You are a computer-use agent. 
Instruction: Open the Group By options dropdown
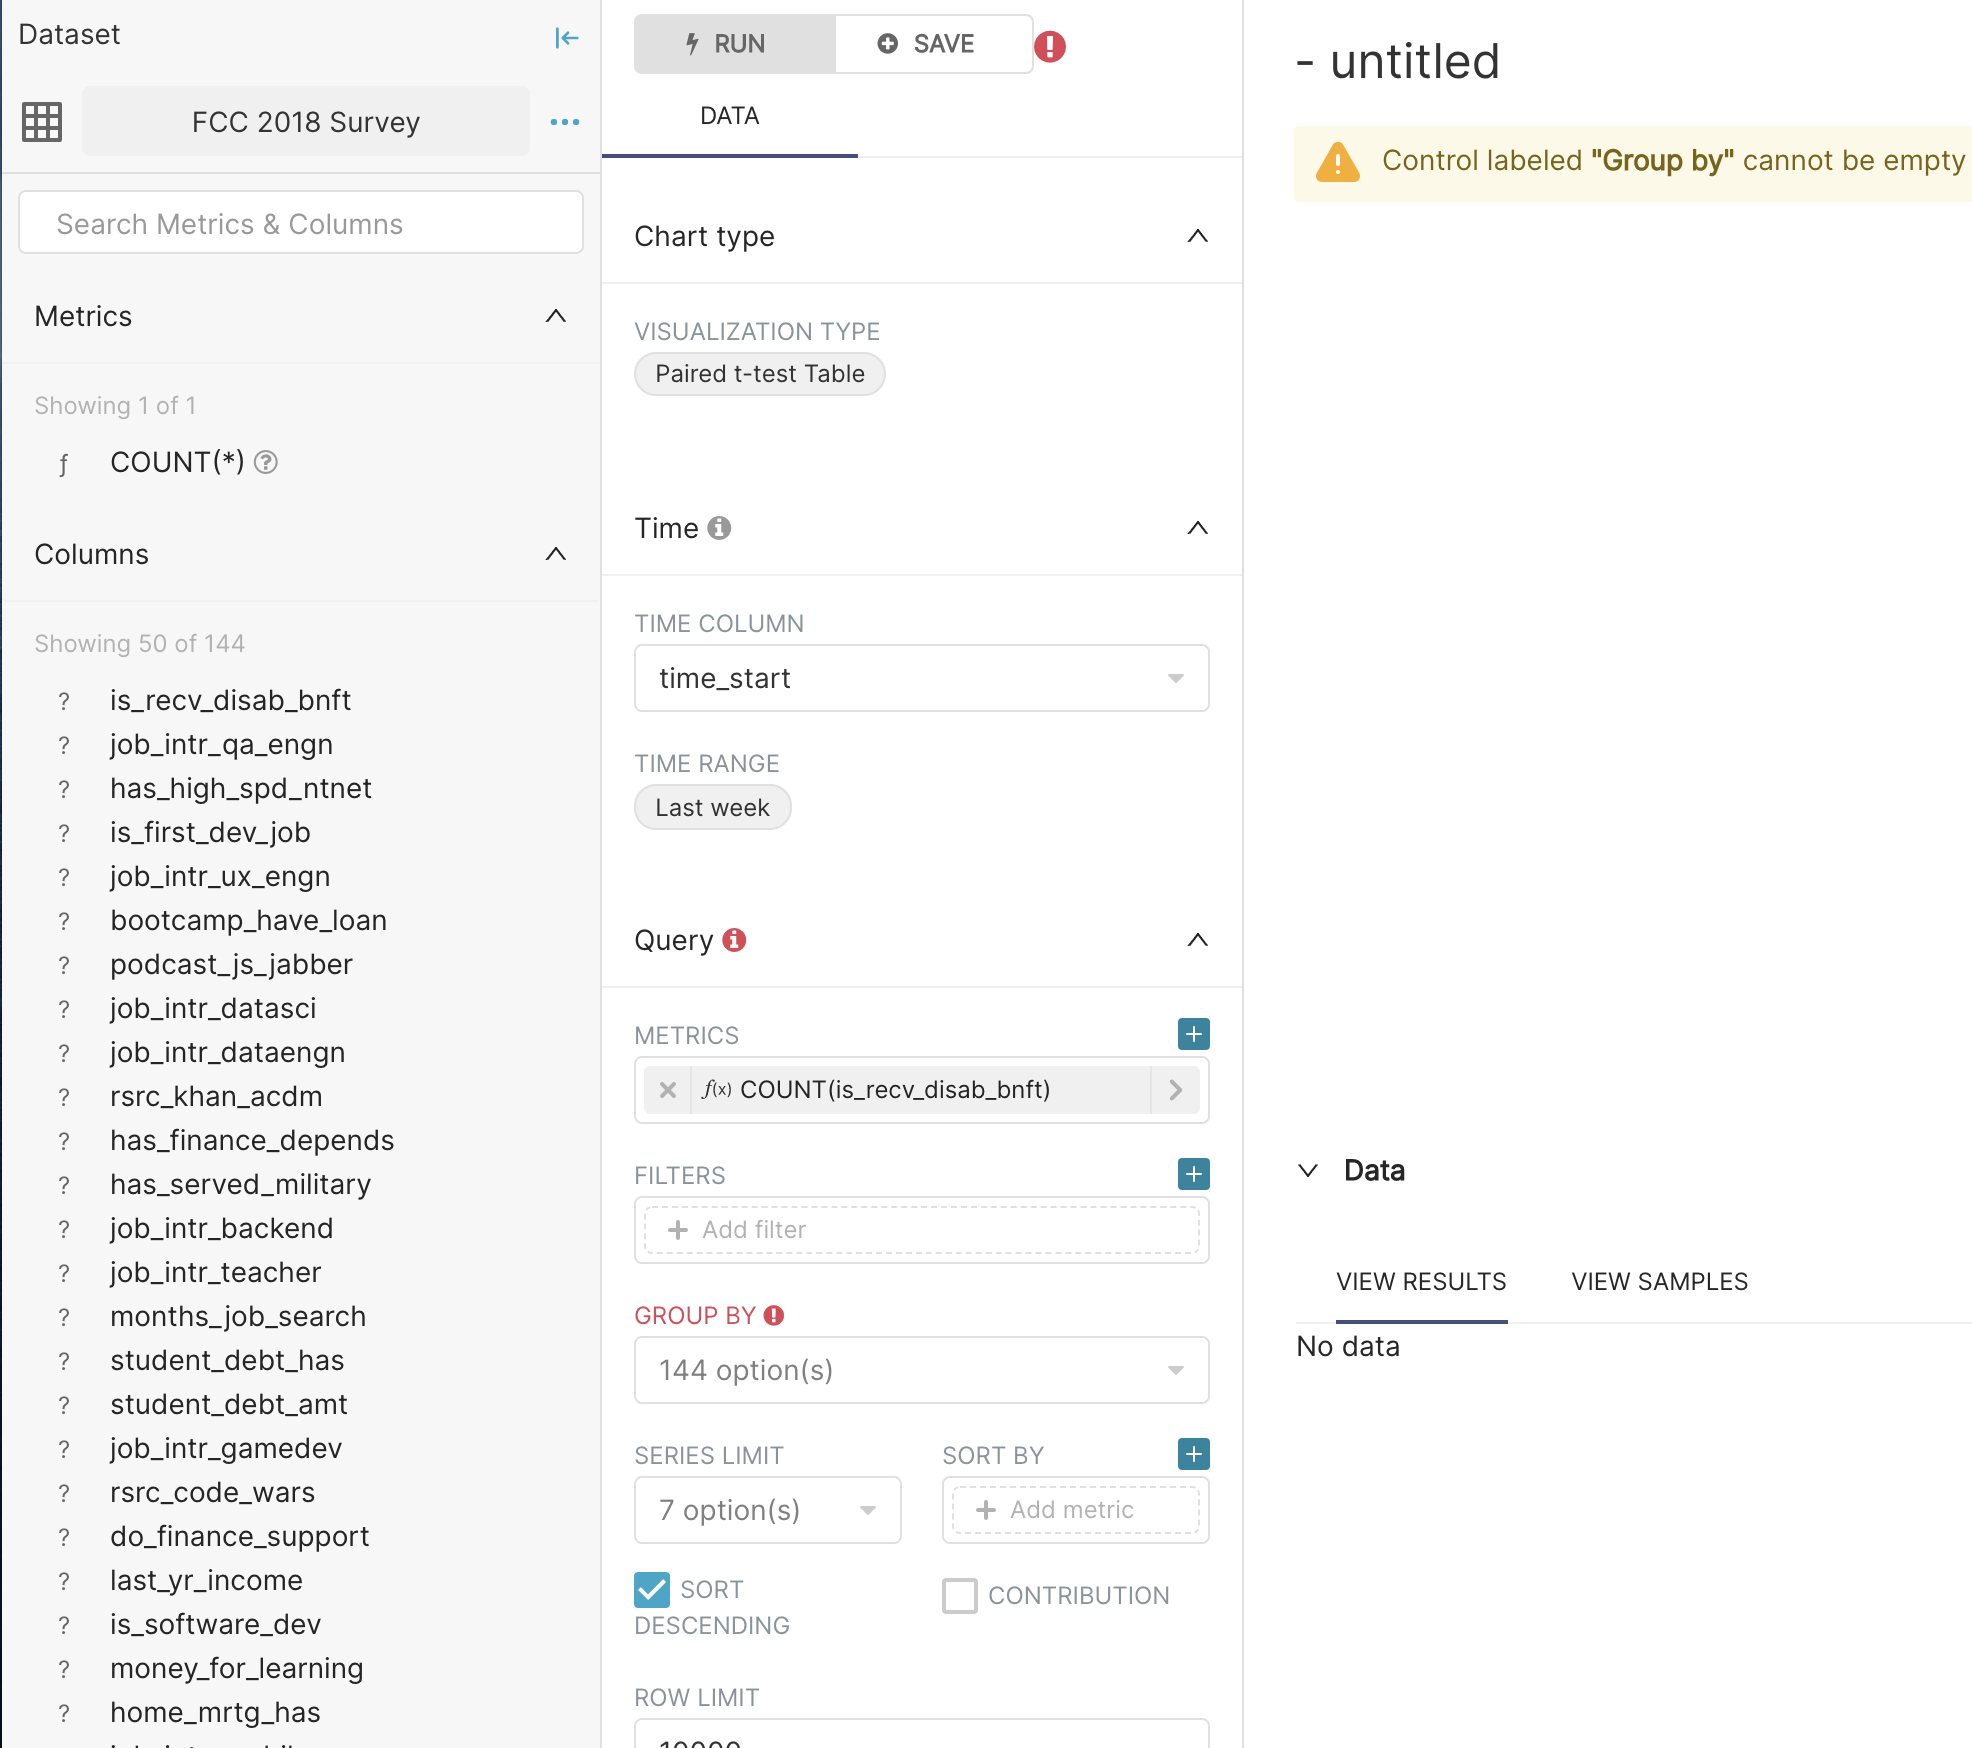point(920,1370)
